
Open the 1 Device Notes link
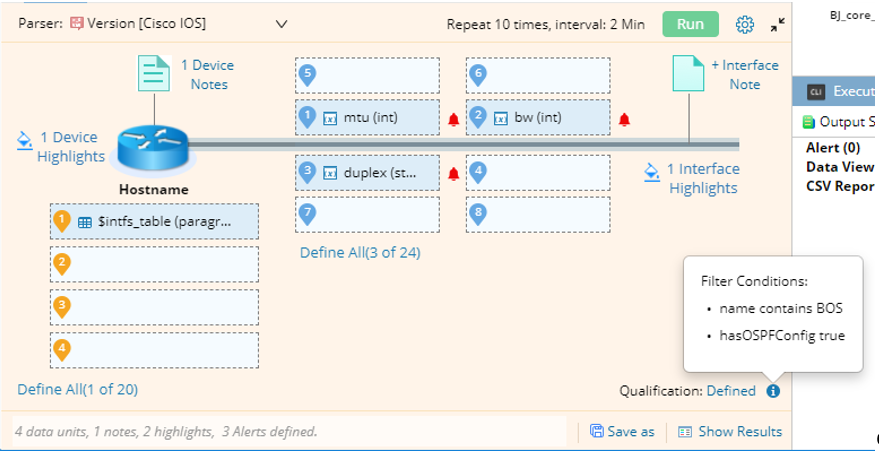pos(207,75)
